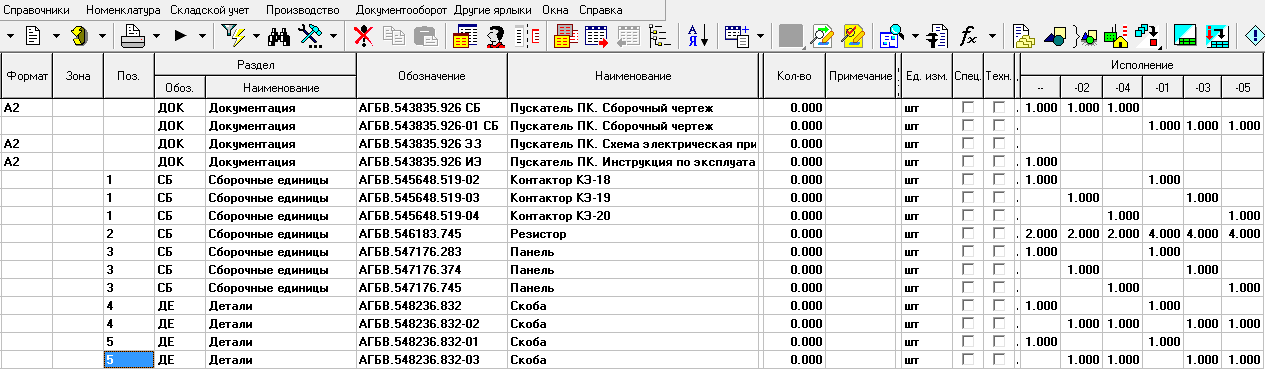Click the document with yellow stack icon
Screen dimensions: 1265x369
pyautogui.click(x=1023, y=37)
